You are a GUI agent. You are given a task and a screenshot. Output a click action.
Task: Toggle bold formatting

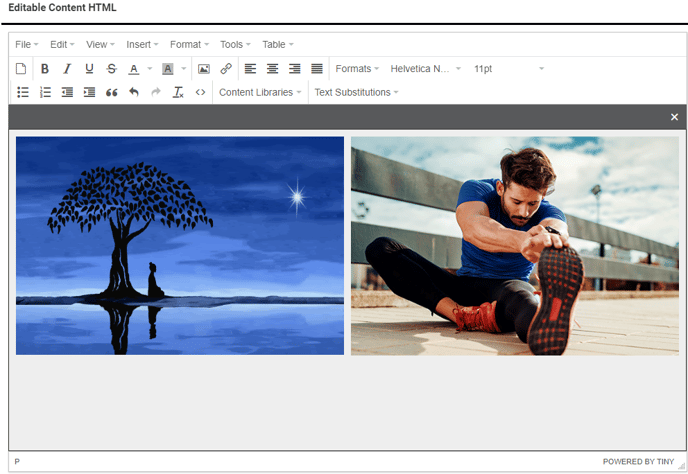[x=45, y=69]
